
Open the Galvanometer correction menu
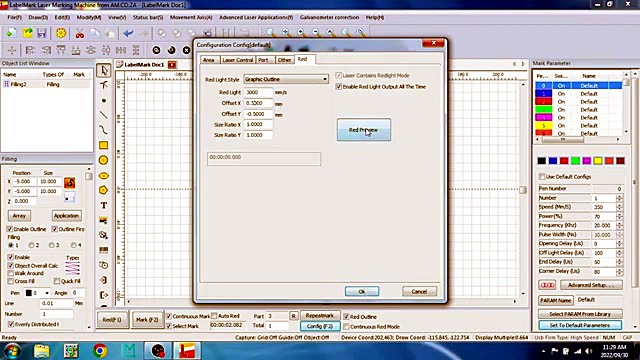[x=329, y=18]
